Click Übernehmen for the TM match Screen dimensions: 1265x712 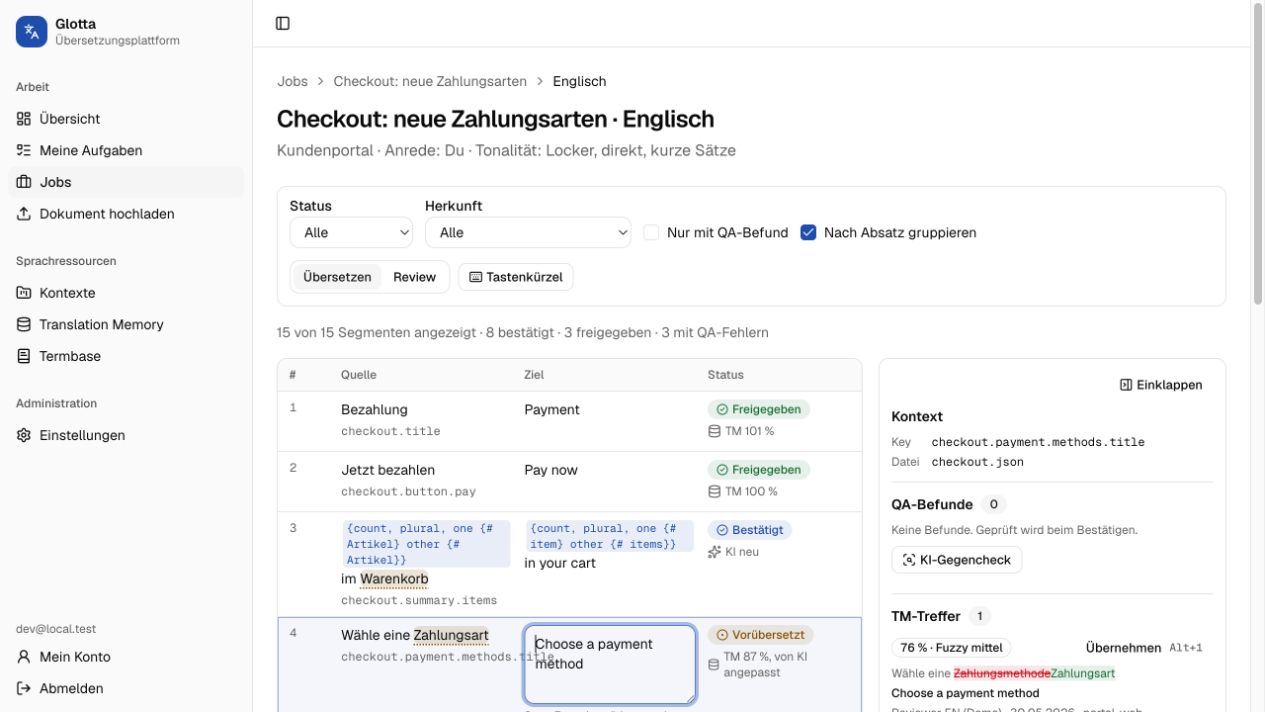(1123, 648)
